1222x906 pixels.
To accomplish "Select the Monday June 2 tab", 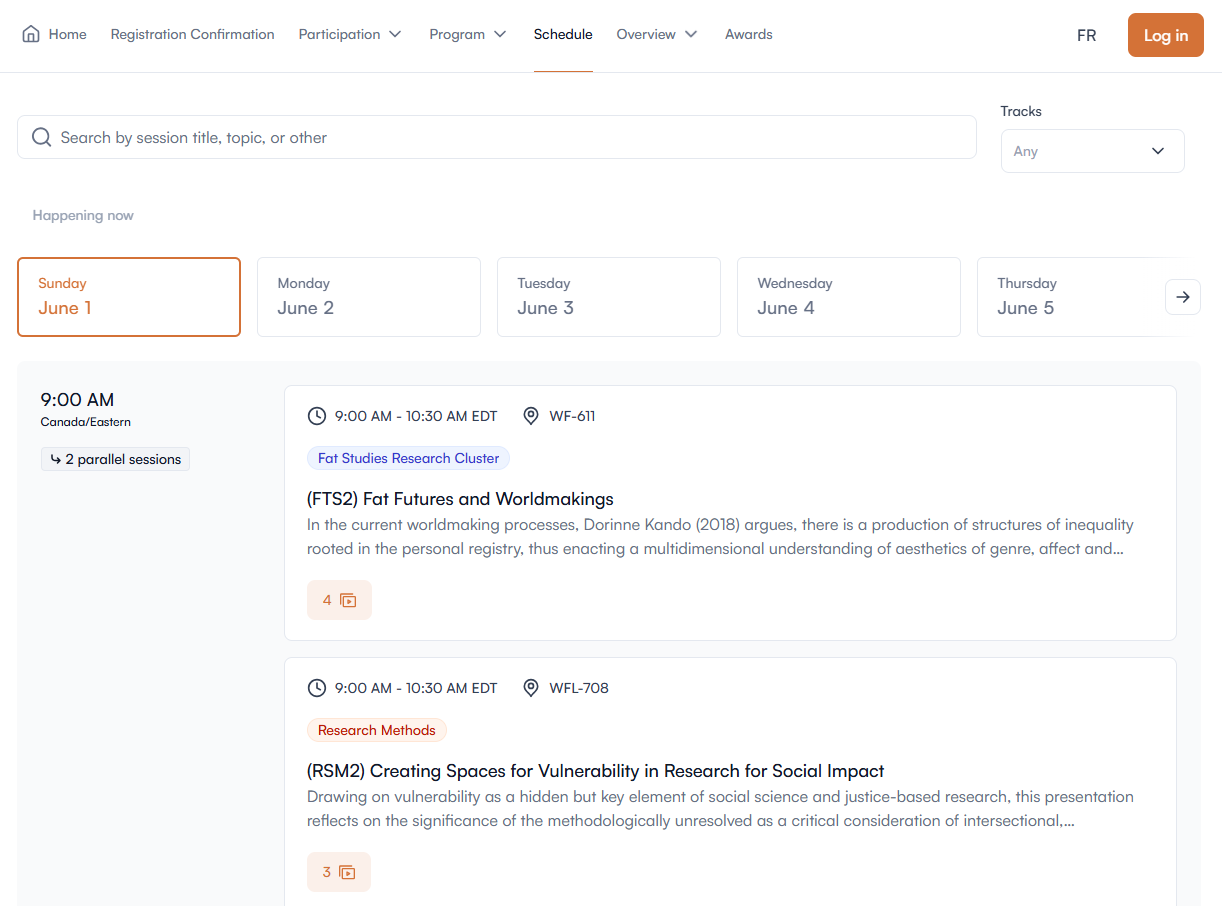I will click(x=368, y=297).
